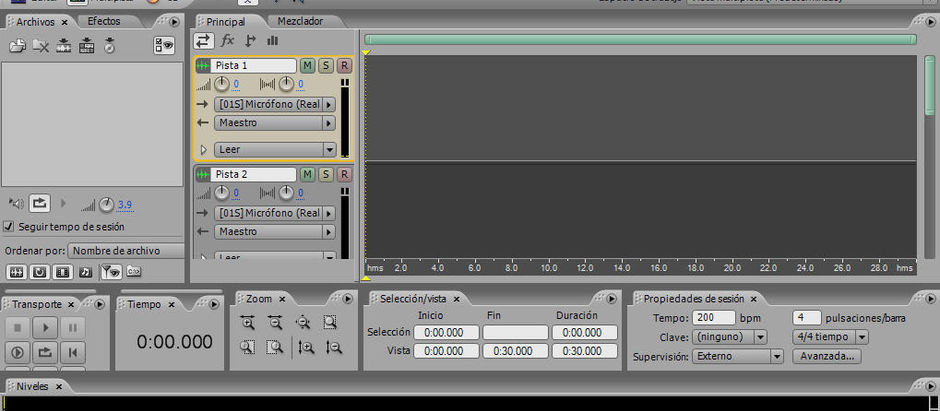Toggle full path display icon
This screenshot has height=411, width=940.
coord(133,272)
